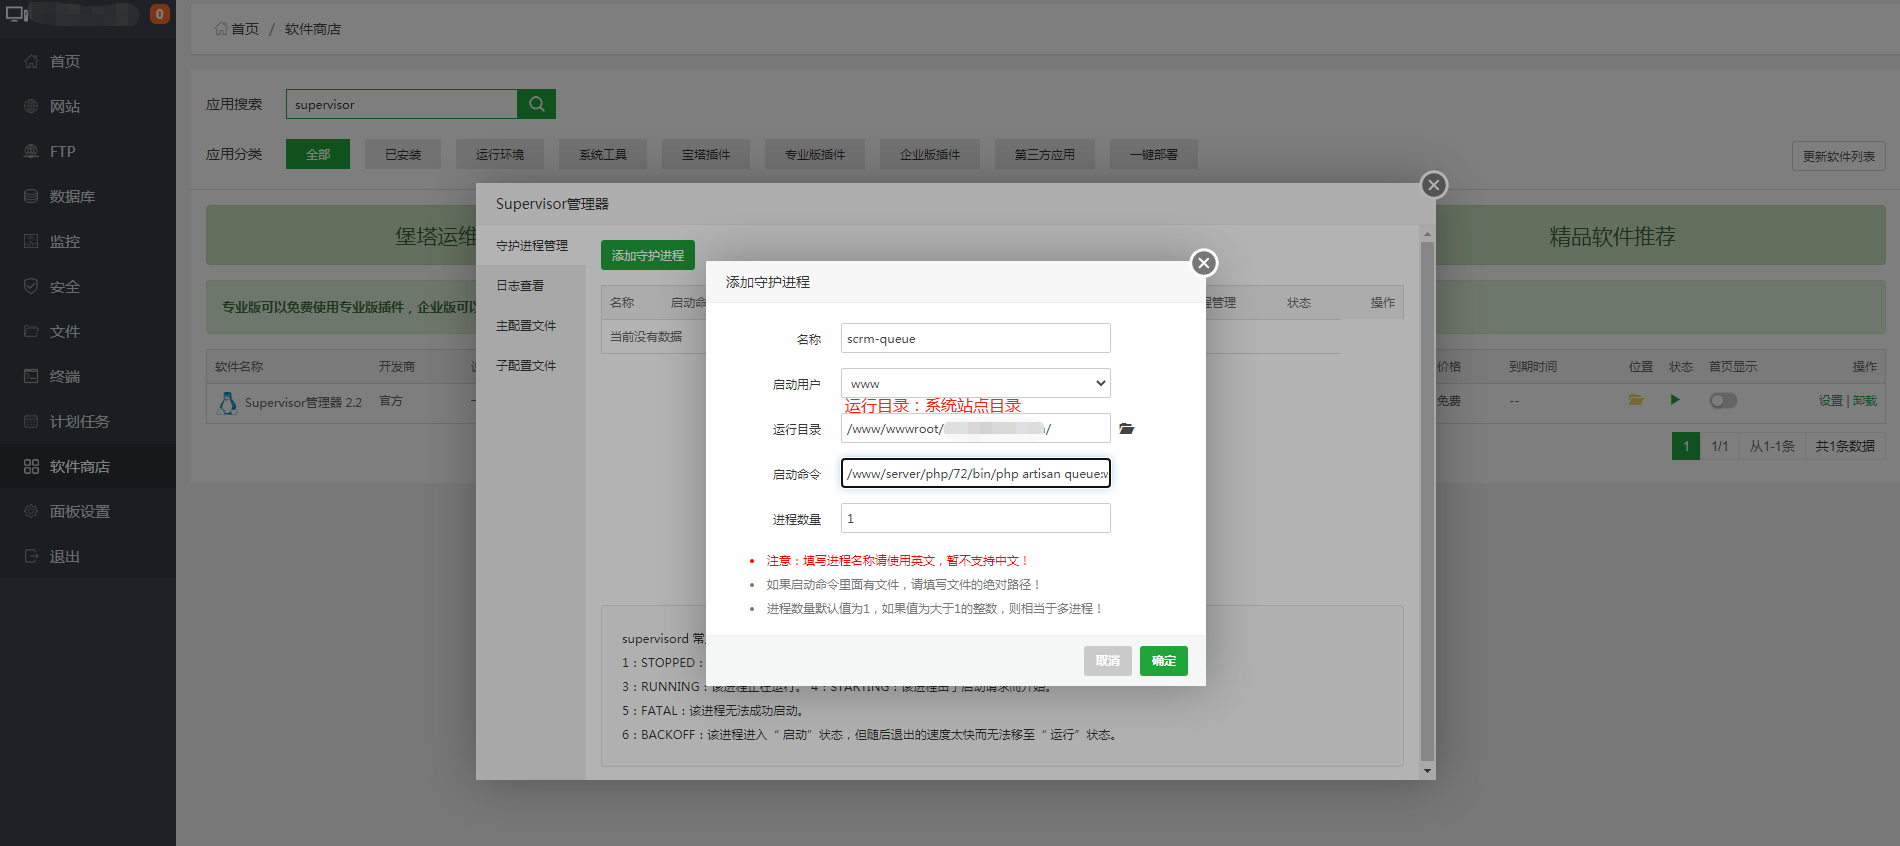The height and width of the screenshot is (846, 1900).
Task: Filter by 一键部署 category
Action: pyautogui.click(x=1154, y=154)
